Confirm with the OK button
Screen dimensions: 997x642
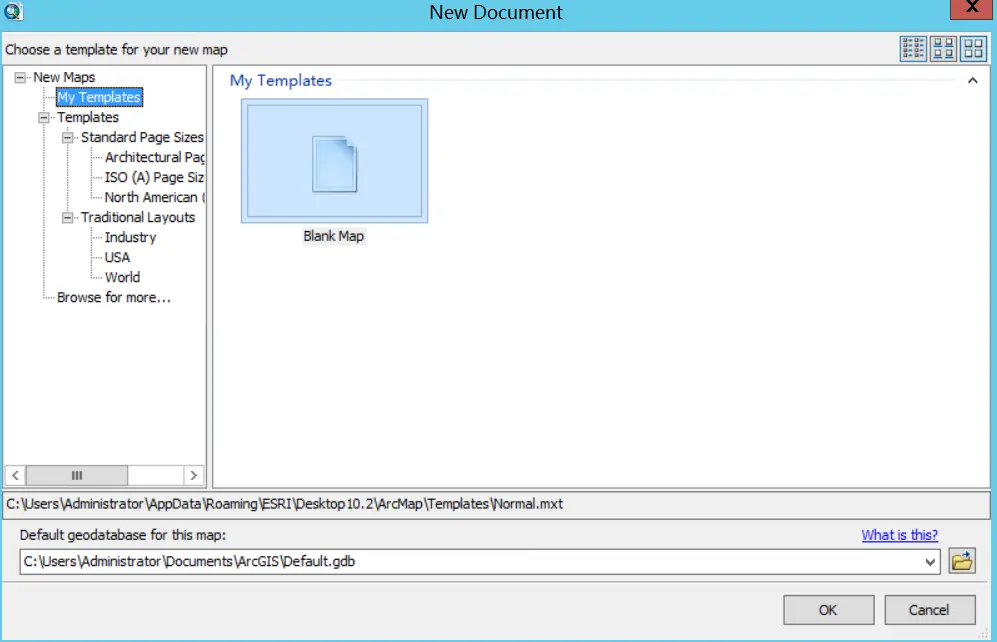[x=829, y=610]
